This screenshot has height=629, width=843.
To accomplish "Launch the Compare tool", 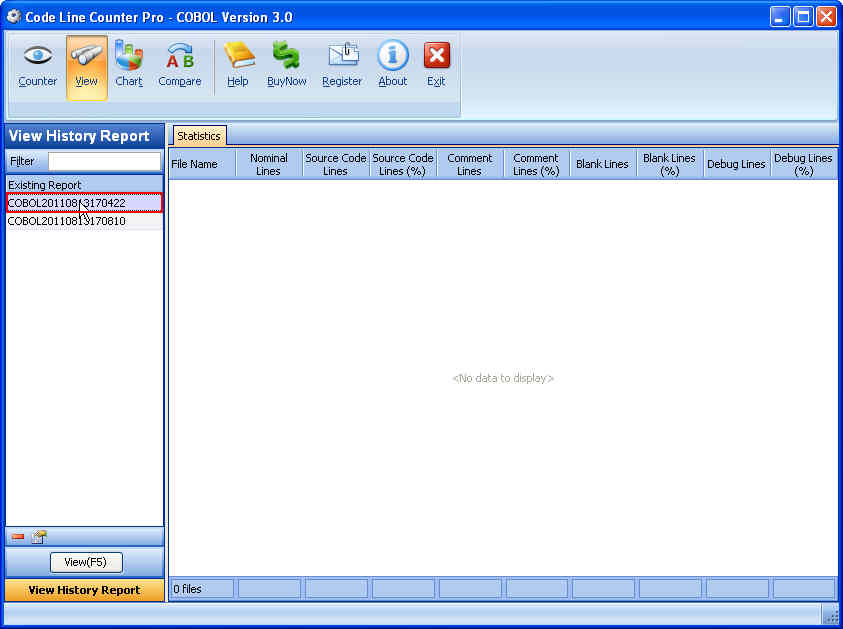I will 180,65.
